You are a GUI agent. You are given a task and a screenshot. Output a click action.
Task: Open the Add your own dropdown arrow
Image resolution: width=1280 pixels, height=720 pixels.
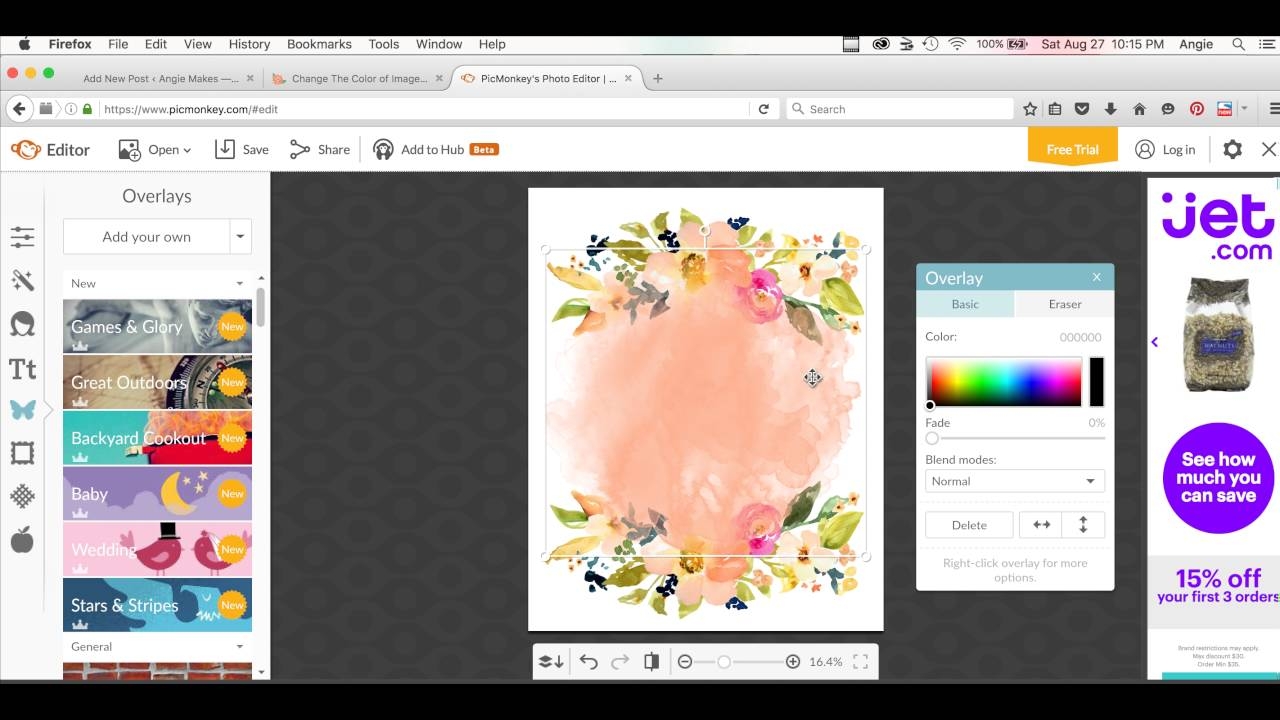[x=240, y=237]
